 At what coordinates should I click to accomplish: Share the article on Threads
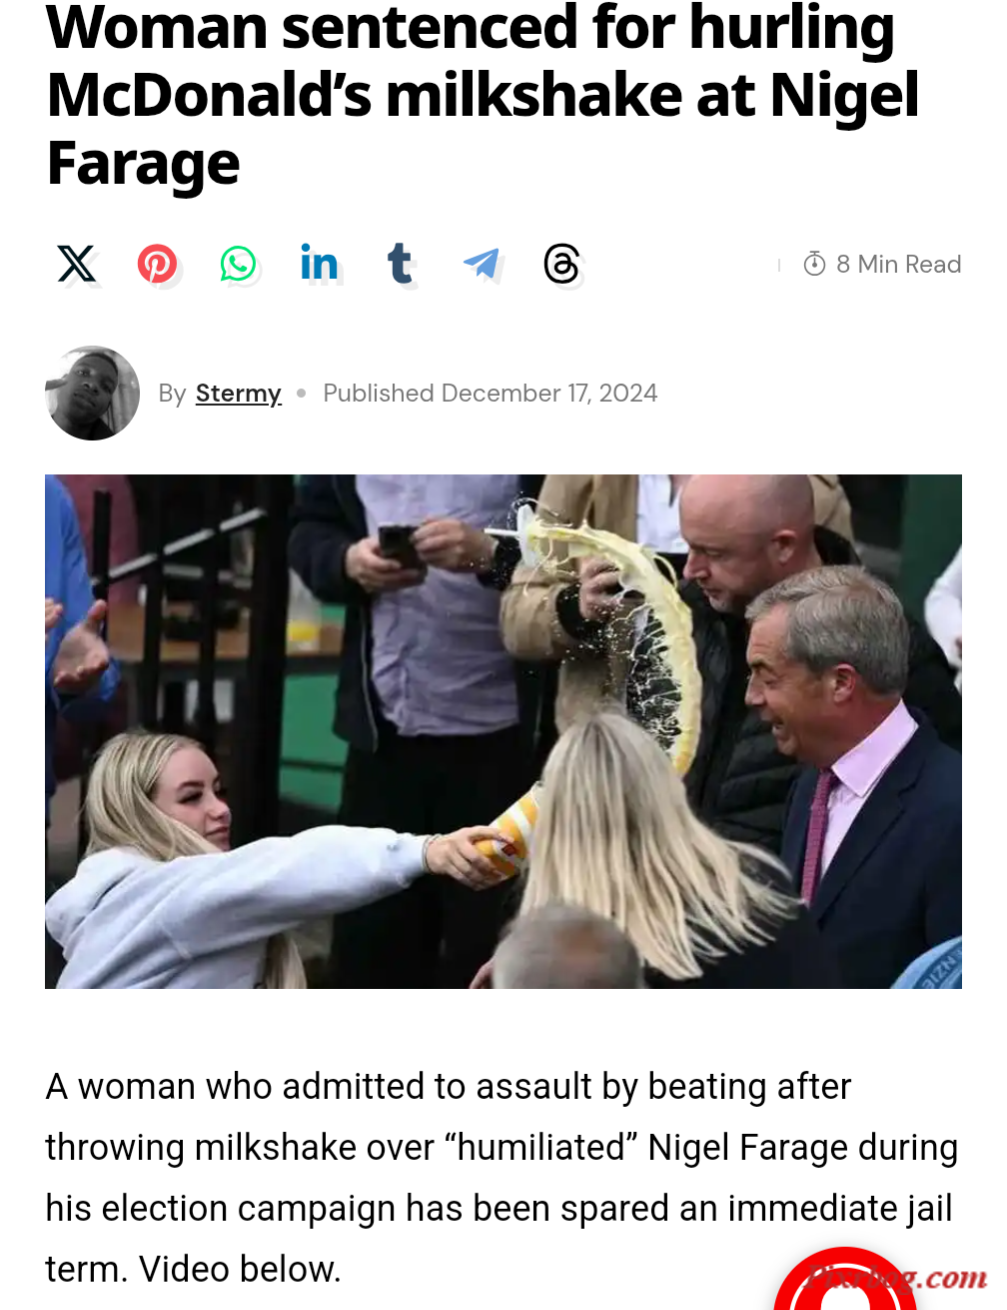click(561, 264)
